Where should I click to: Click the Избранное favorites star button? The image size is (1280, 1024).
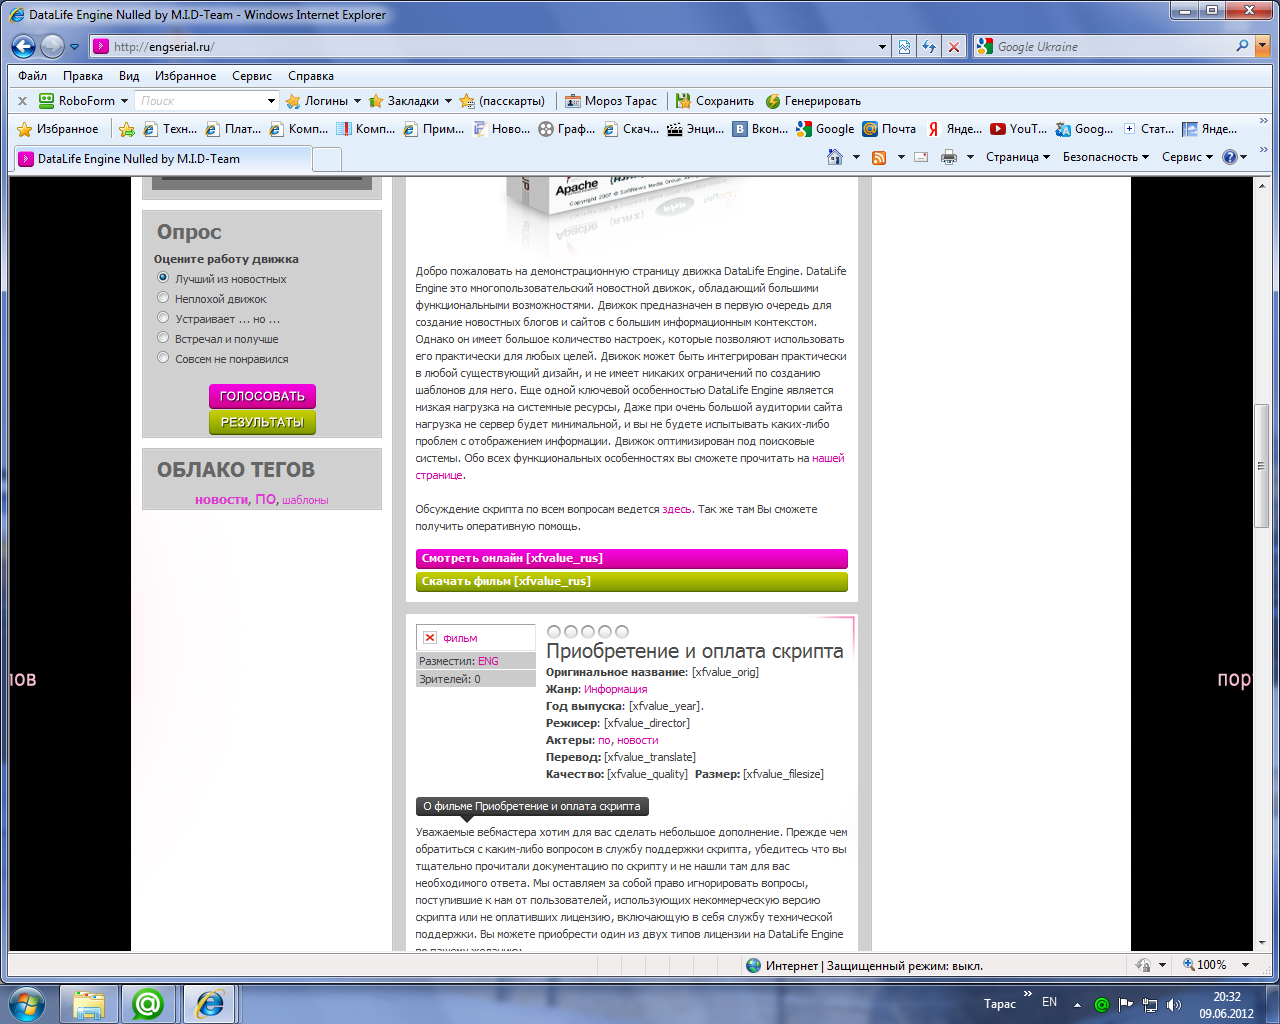pyautogui.click(x=58, y=129)
